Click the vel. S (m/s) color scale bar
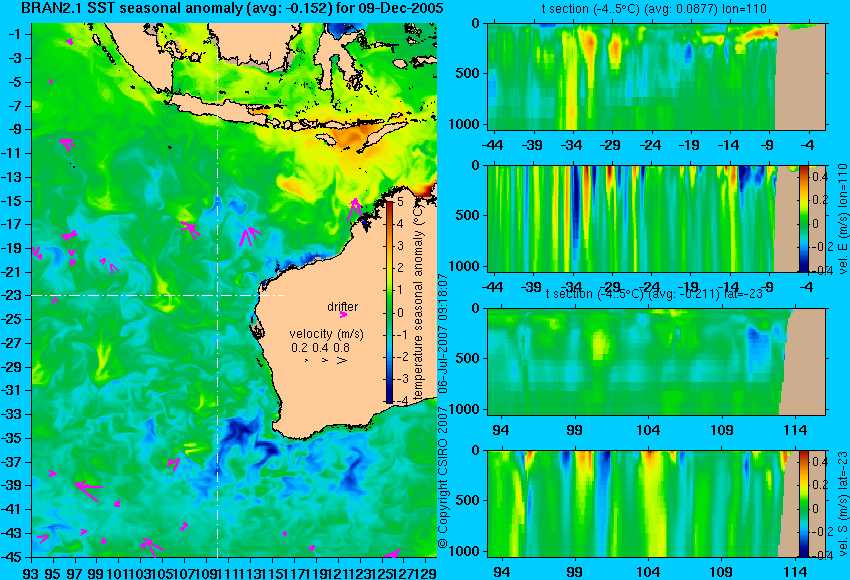The height and width of the screenshot is (580, 850). 804,504
